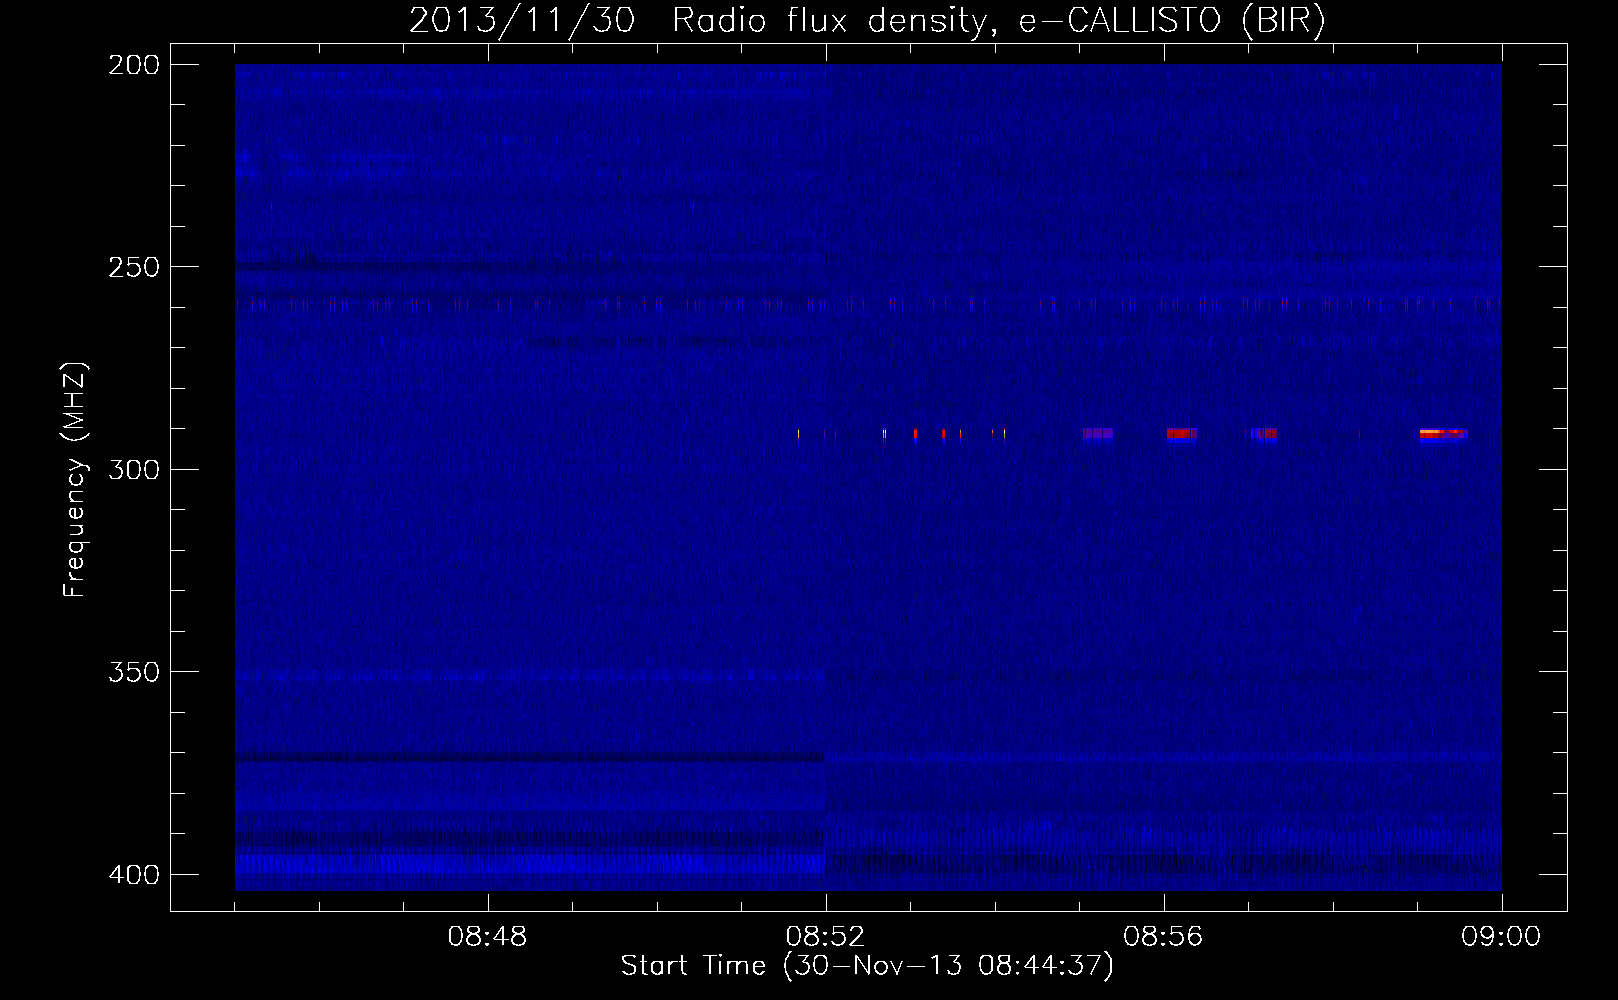Click the '200' frequency tick label
The width and height of the screenshot is (1618, 1000).
[133, 65]
